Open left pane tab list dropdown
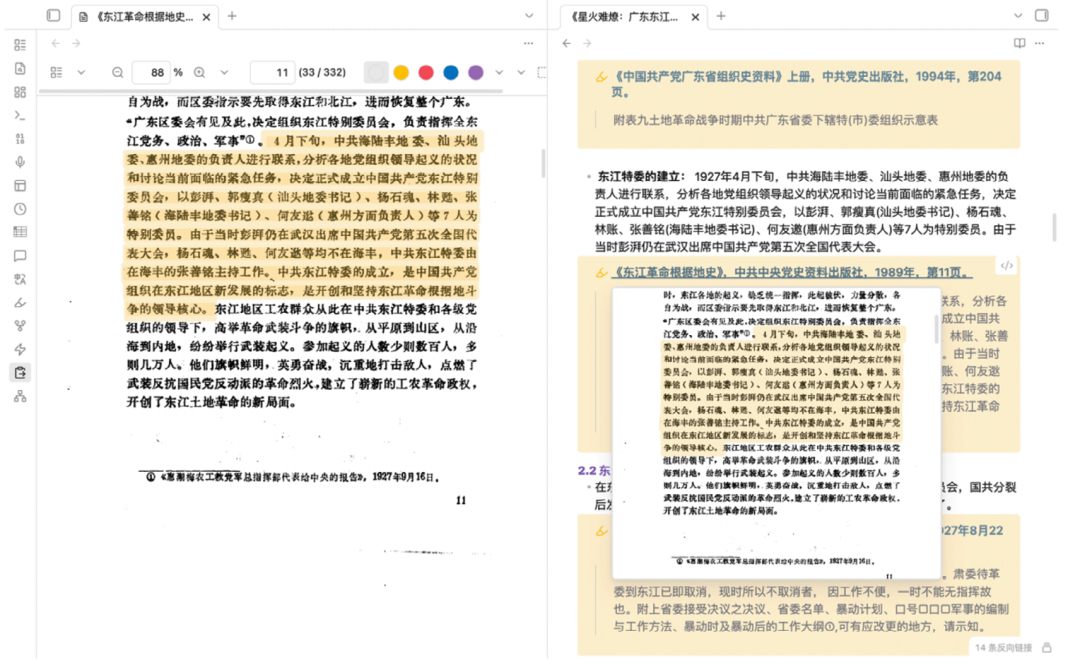Viewport: 1080px width, 670px height. [529, 16]
